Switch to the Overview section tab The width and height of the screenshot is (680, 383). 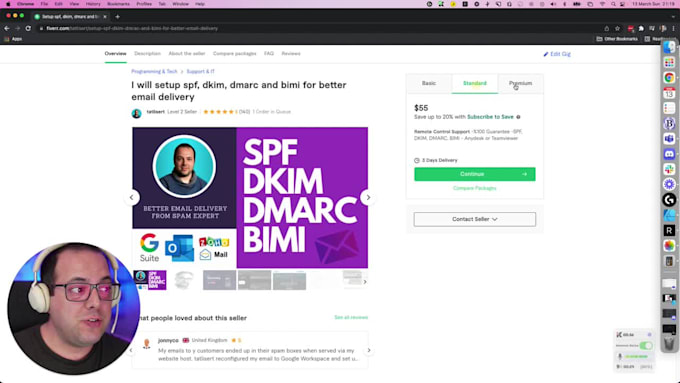click(115, 54)
